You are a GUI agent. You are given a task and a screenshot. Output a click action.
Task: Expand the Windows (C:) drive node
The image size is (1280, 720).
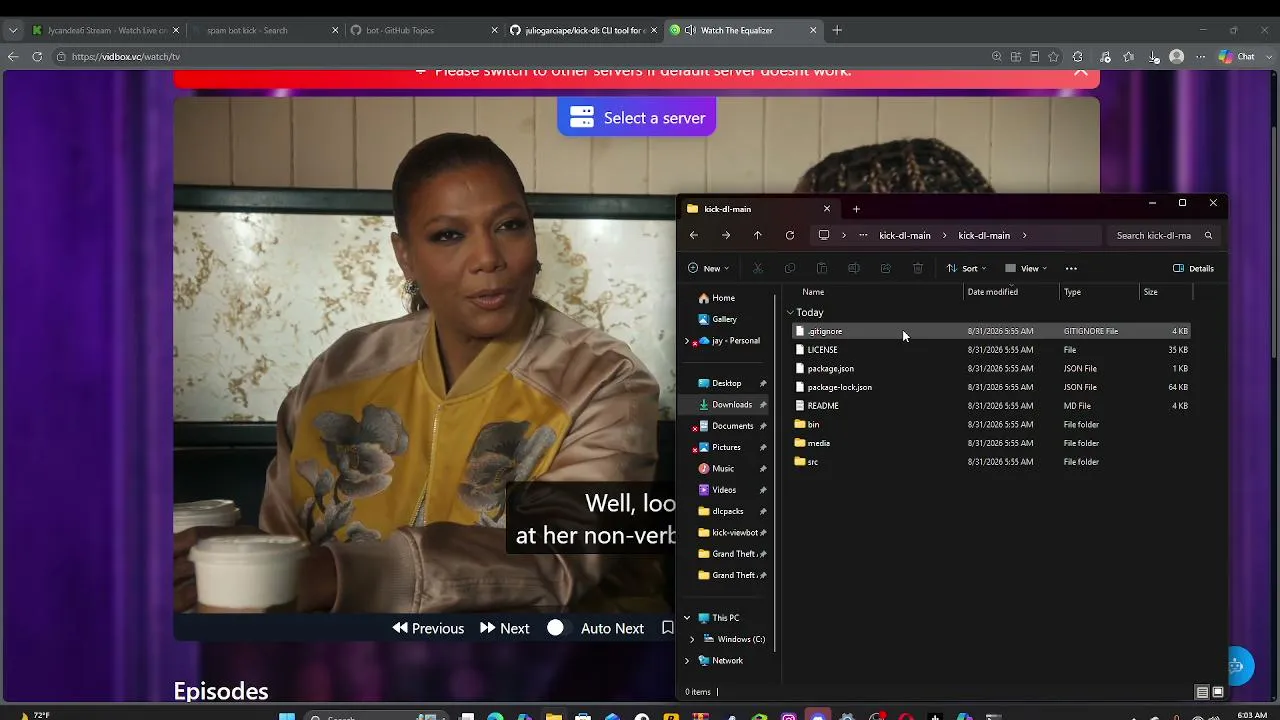(692, 639)
